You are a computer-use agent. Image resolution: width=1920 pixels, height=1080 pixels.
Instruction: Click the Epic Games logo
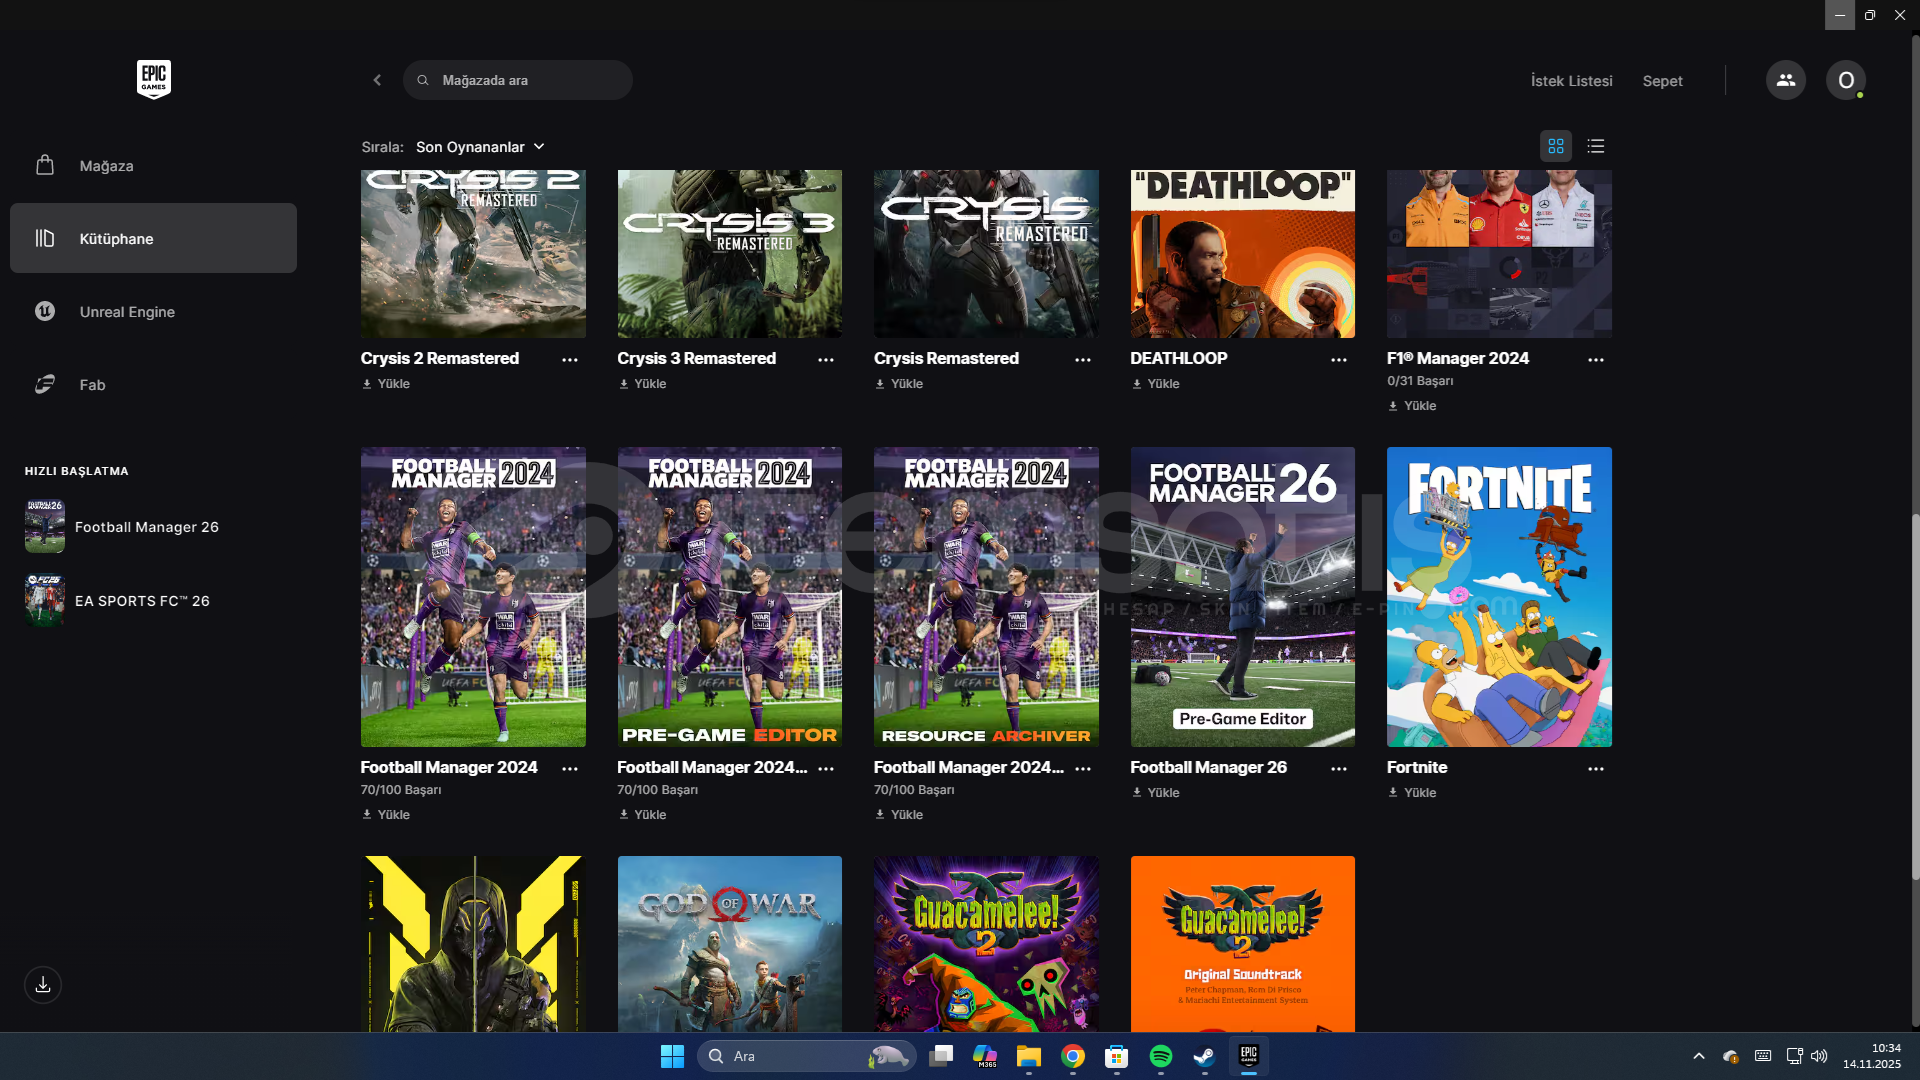tap(153, 79)
